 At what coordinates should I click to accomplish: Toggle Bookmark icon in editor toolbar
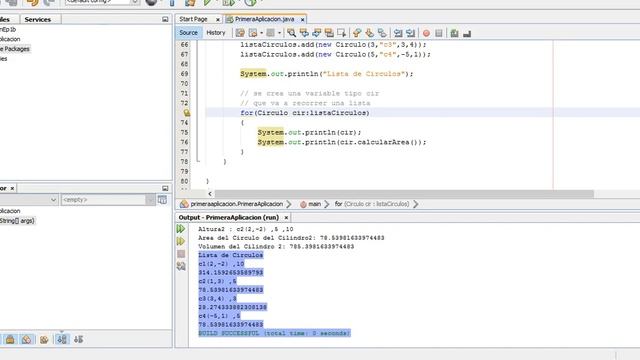pos(382,33)
